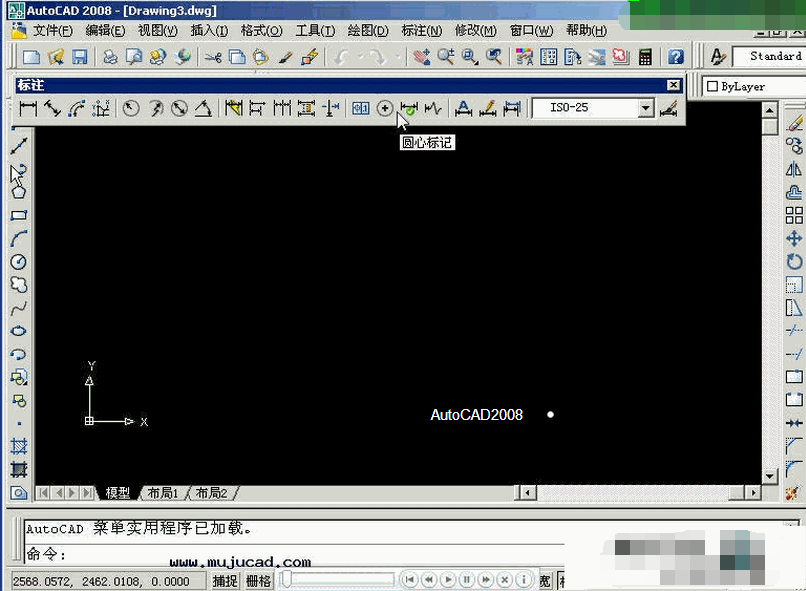This screenshot has height=591, width=806.
Task: Select the Radius Dimension tool
Action: click(x=133, y=108)
